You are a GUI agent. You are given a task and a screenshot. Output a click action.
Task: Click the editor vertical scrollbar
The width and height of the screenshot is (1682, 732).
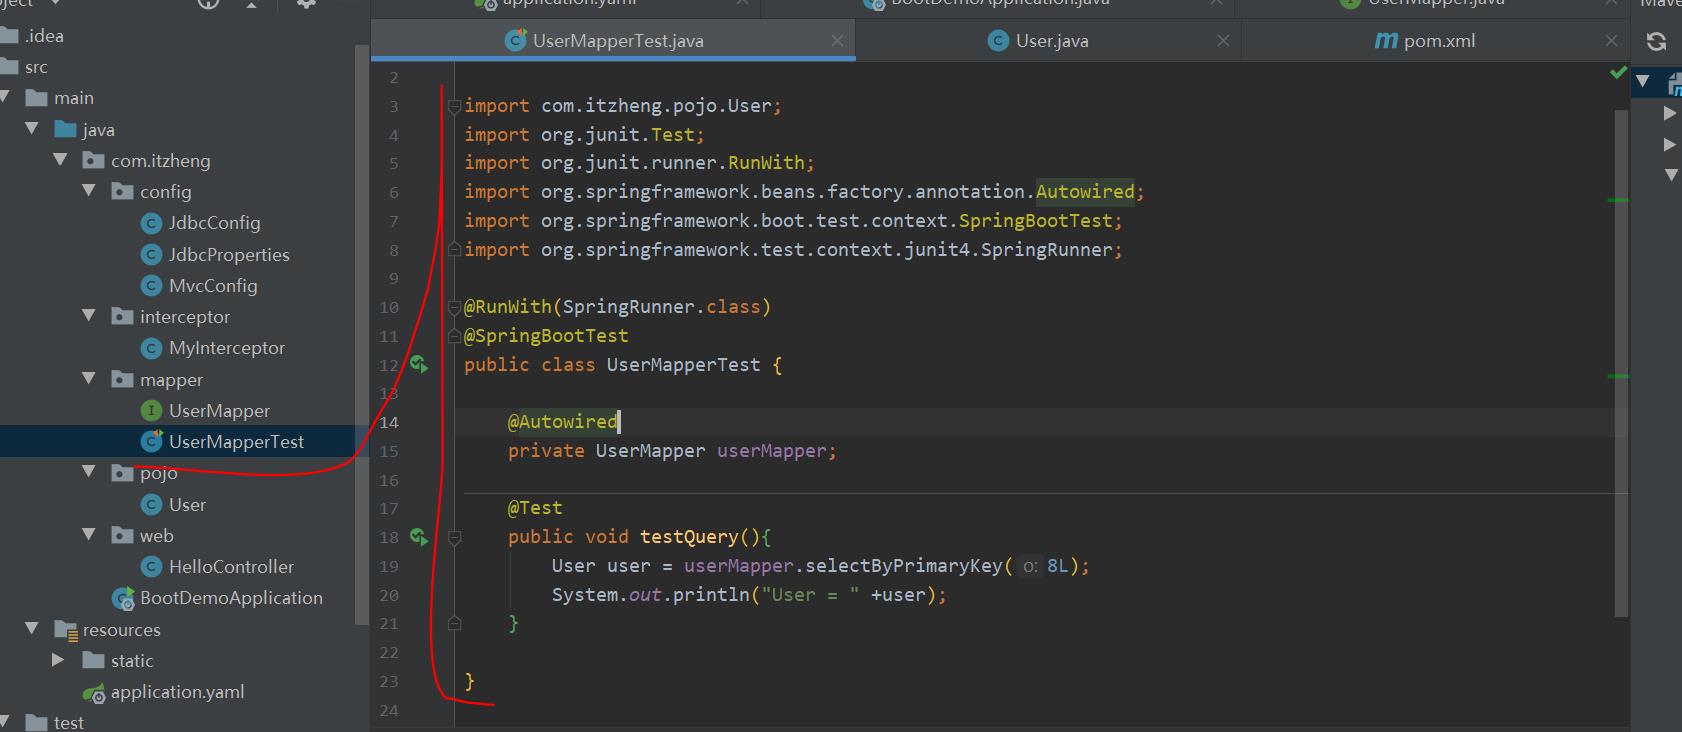pyautogui.click(x=1621, y=362)
